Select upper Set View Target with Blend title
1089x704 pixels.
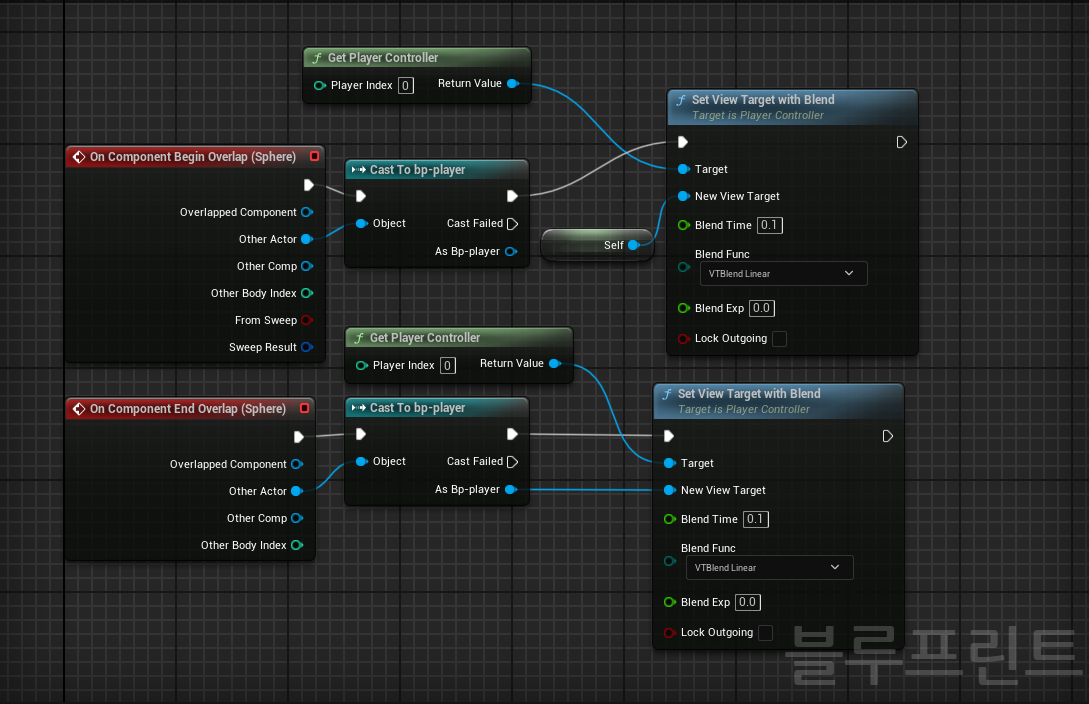click(763, 100)
